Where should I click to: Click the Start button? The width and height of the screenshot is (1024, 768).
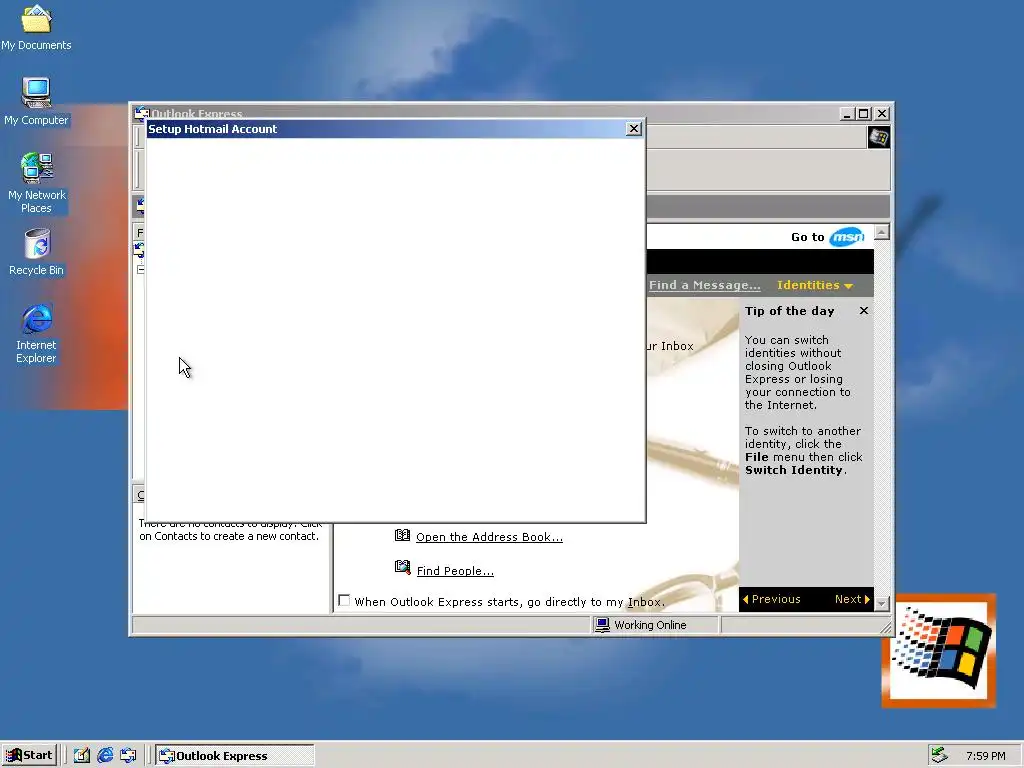point(29,755)
